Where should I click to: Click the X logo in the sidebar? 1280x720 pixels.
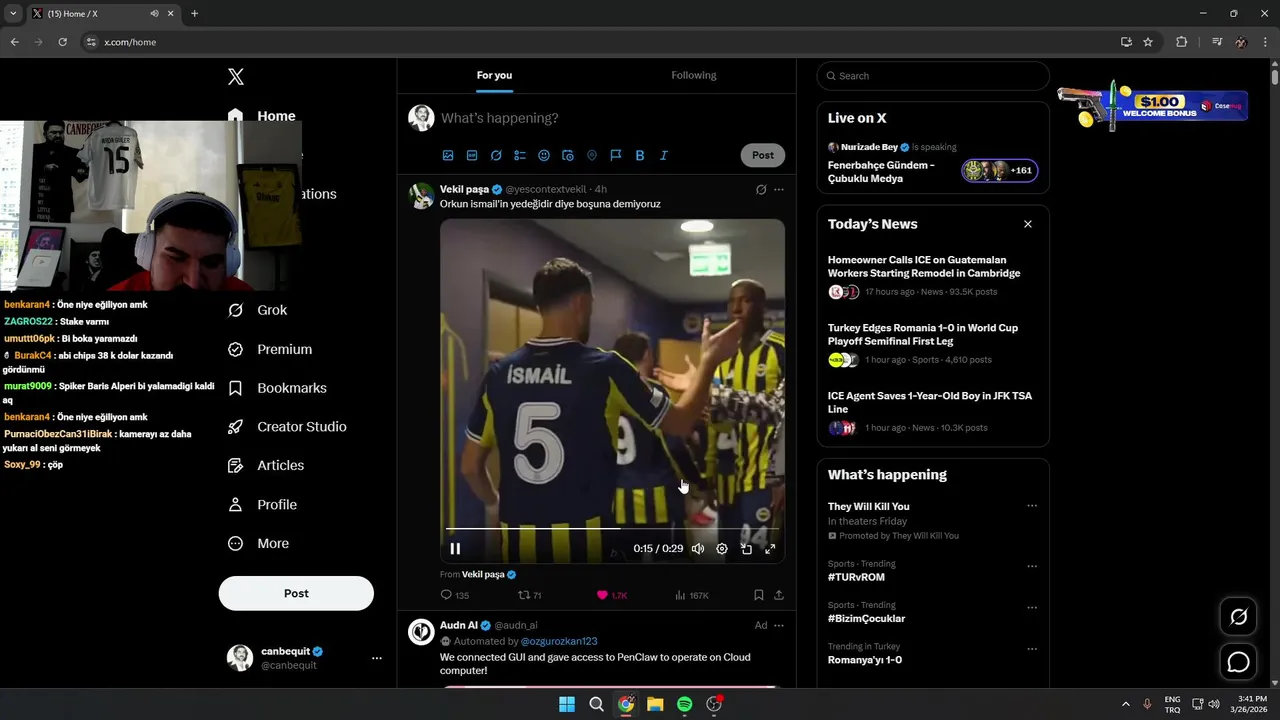click(x=236, y=77)
